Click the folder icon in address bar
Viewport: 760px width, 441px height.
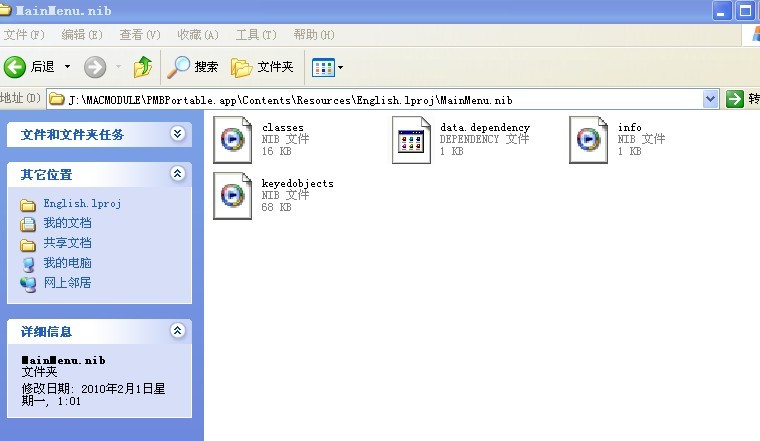tap(57, 99)
